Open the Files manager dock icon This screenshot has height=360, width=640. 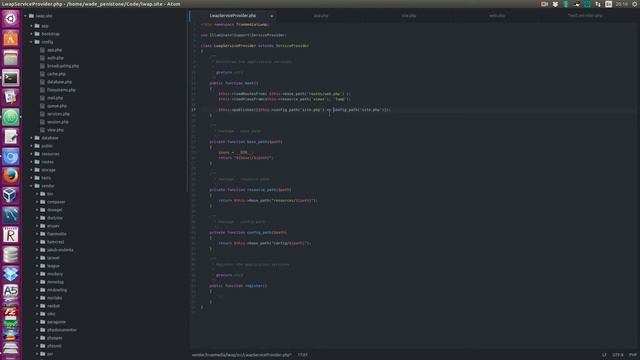pos(11,58)
